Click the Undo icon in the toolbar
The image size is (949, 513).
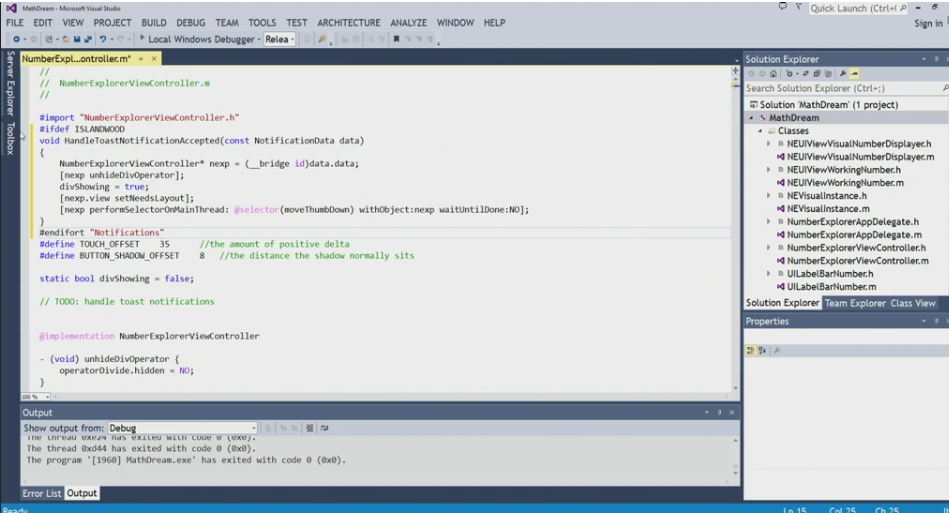point(102,39)
